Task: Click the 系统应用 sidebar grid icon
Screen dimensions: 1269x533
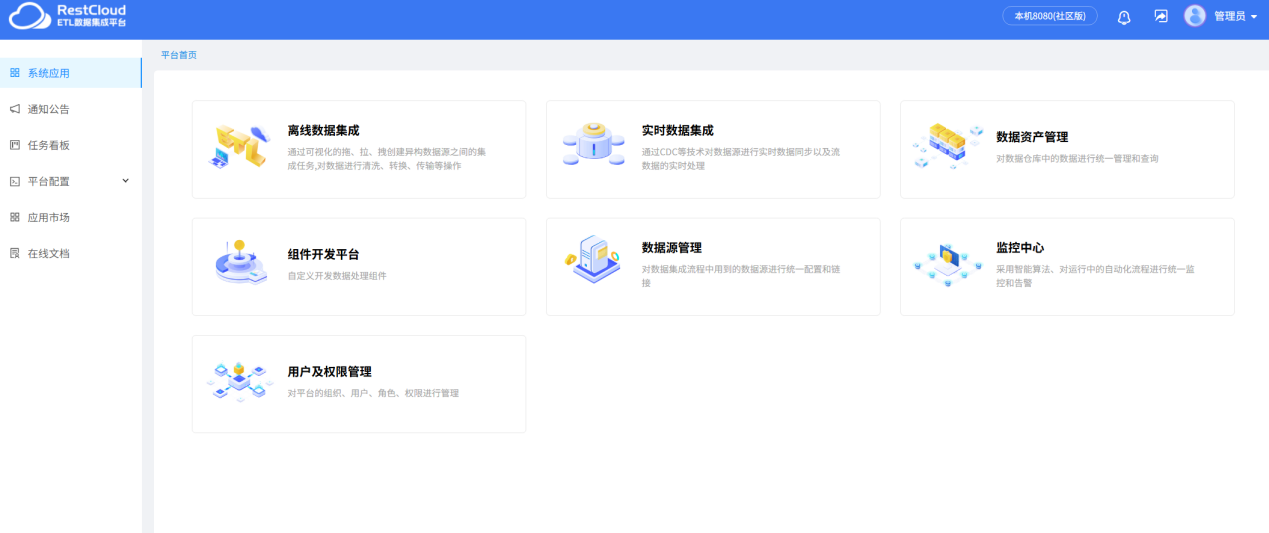Action: point(15,73)
